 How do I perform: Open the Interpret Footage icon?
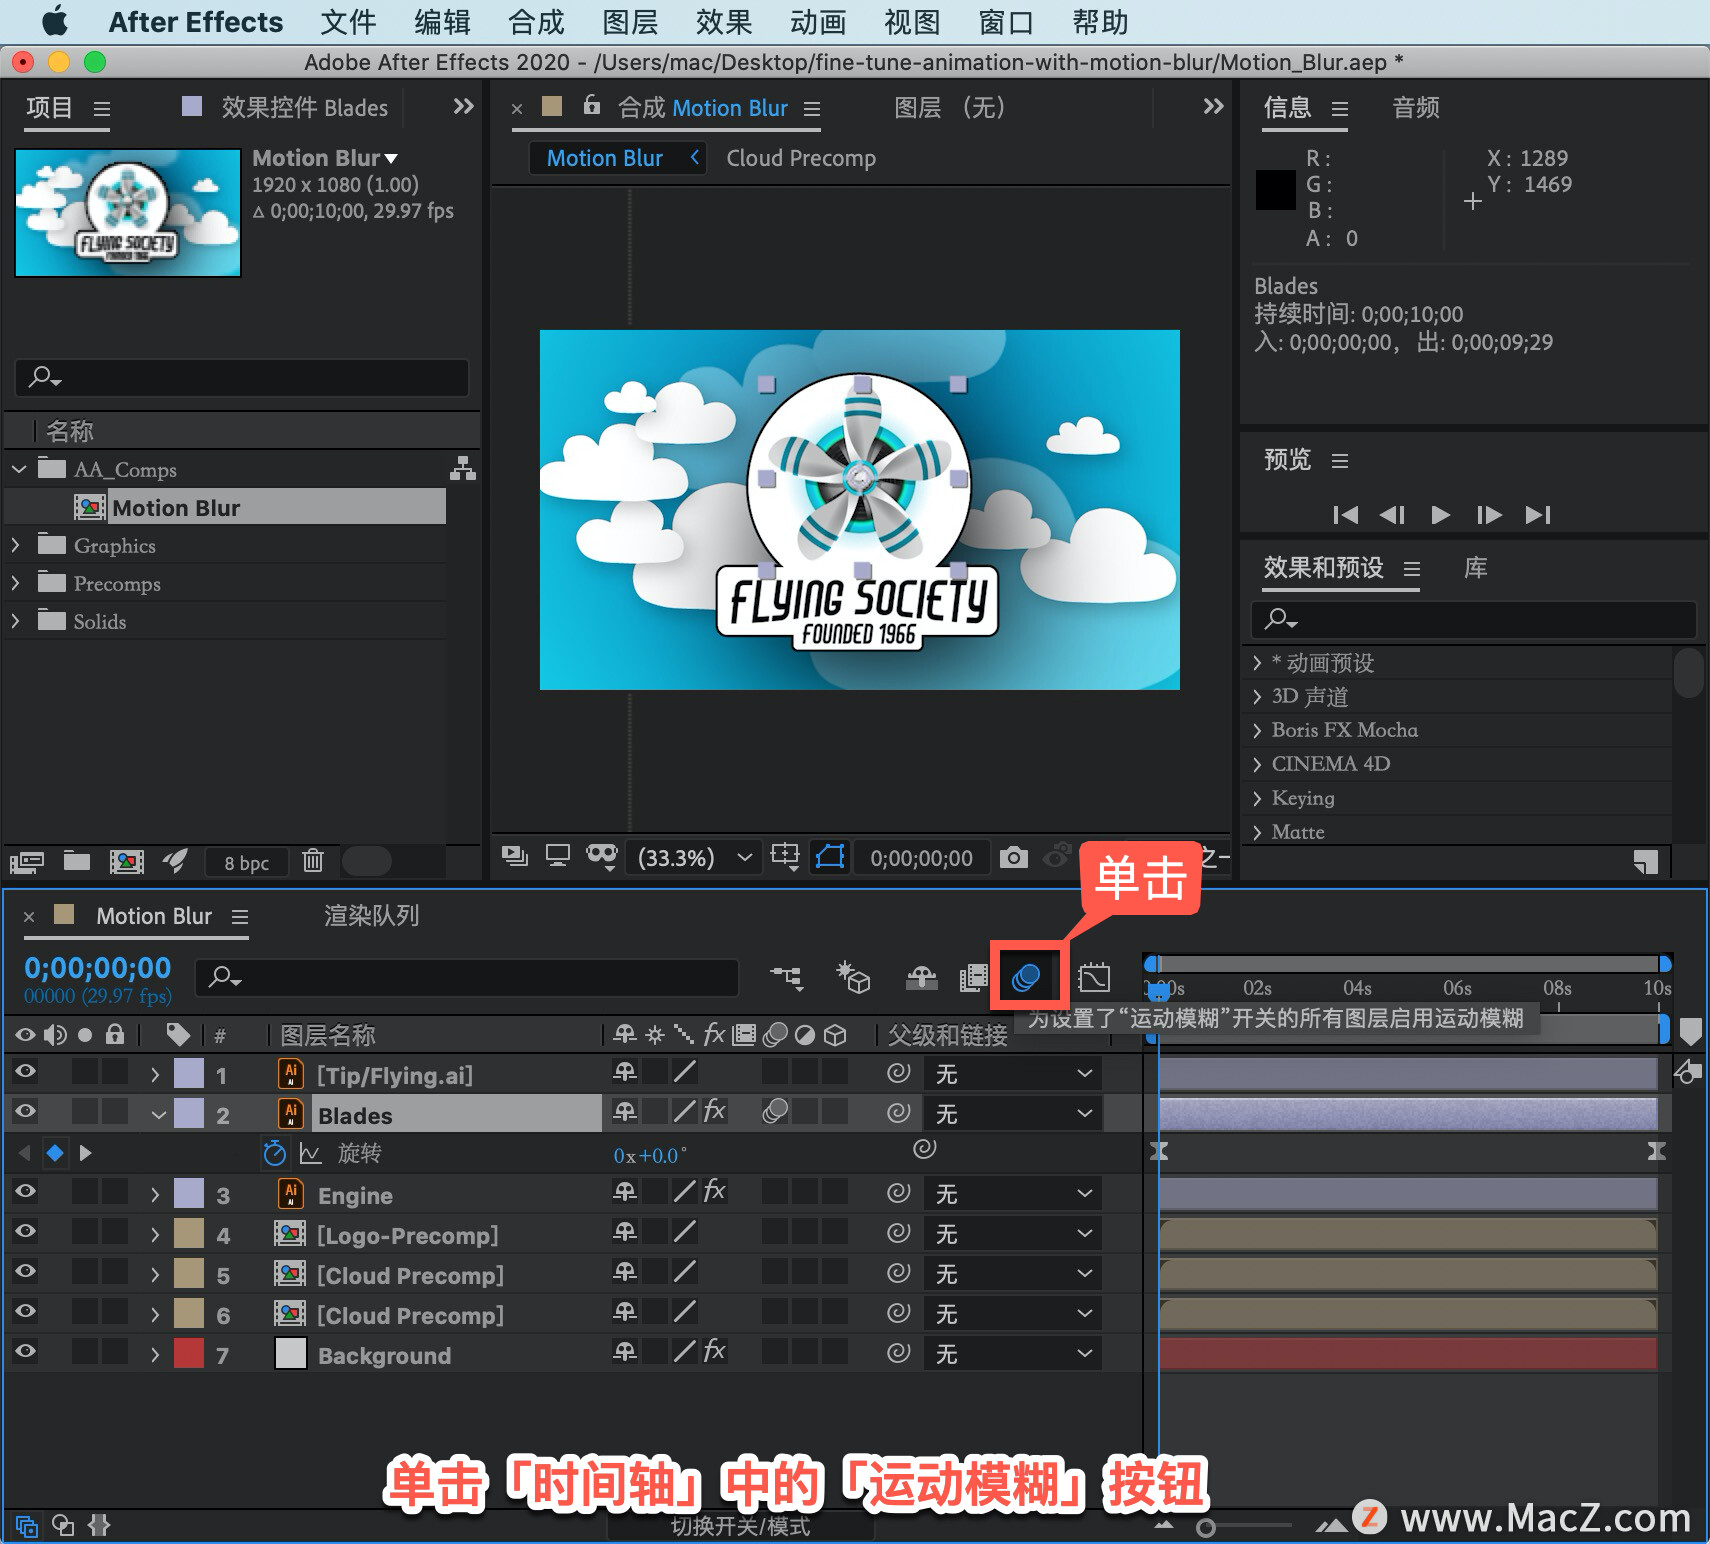27,861
